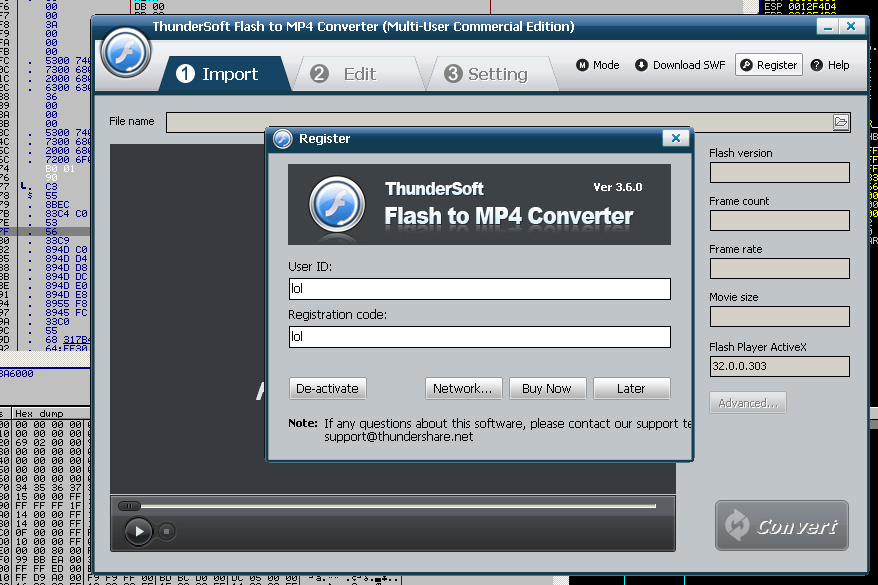Image resolution: width=878 pixels, height=585 pixels.
Task: Click the De-activate button
Action: point(328,389)
